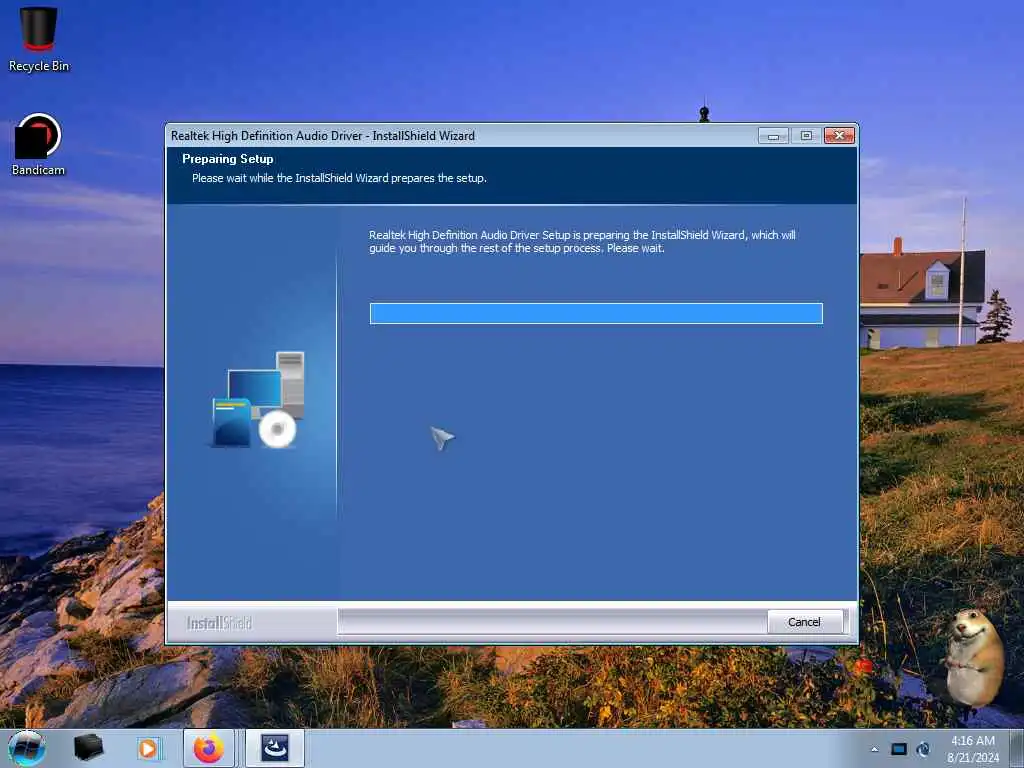Open the Recycle Bin desktop icon
Image resolution: width=1024 pixels, height=768 pixels.
click(39, 39)
